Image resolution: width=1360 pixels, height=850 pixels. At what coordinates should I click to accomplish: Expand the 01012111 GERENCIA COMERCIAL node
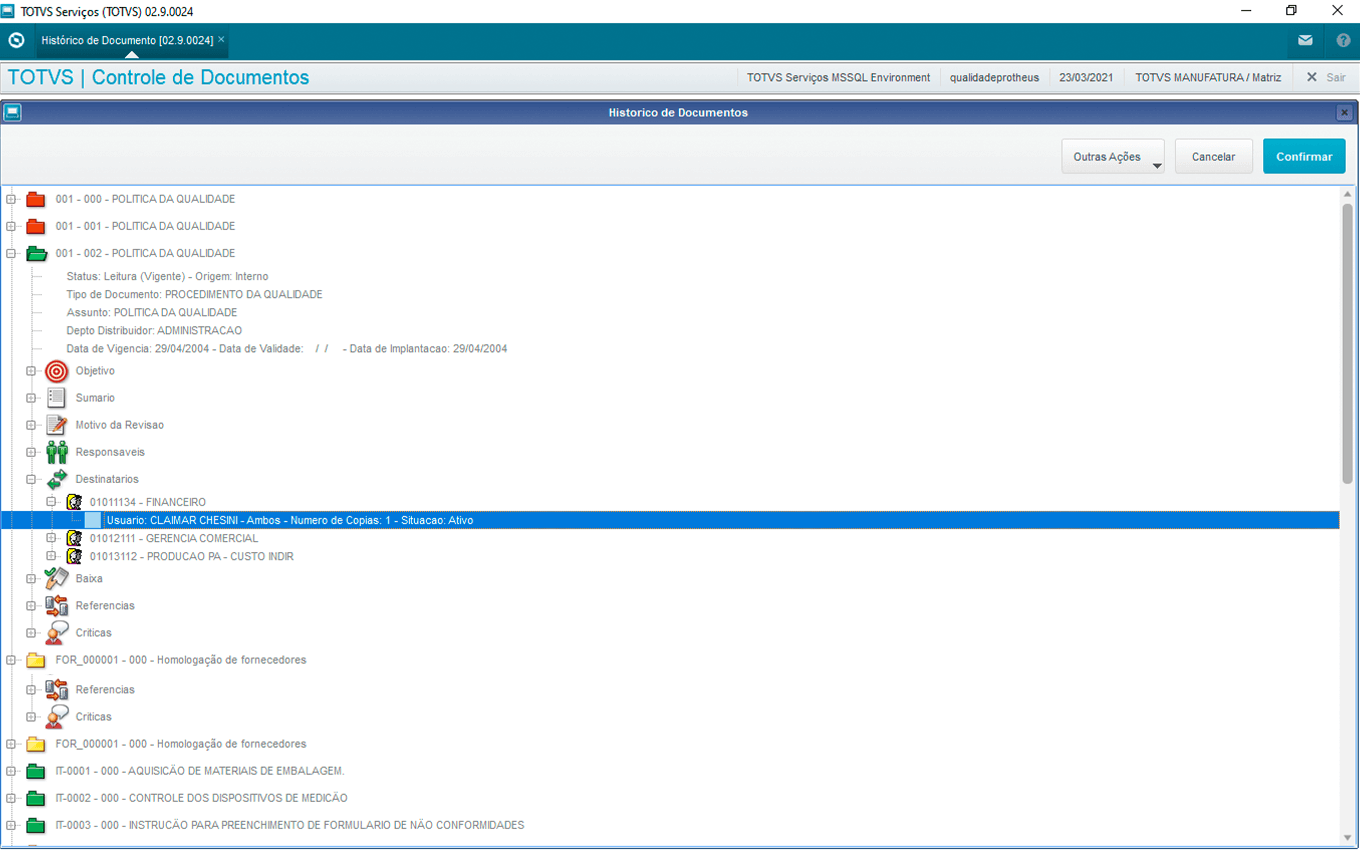pyautogui.click(x=52, y=538)
